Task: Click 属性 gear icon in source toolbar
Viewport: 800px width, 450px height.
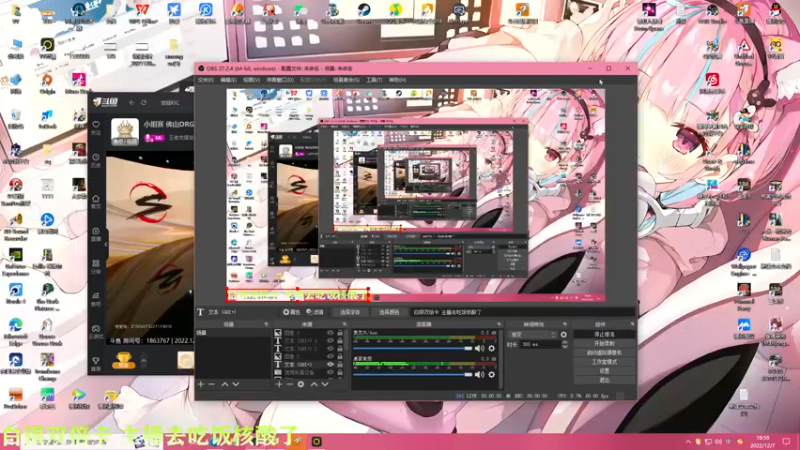Action: tap(286, 312)
